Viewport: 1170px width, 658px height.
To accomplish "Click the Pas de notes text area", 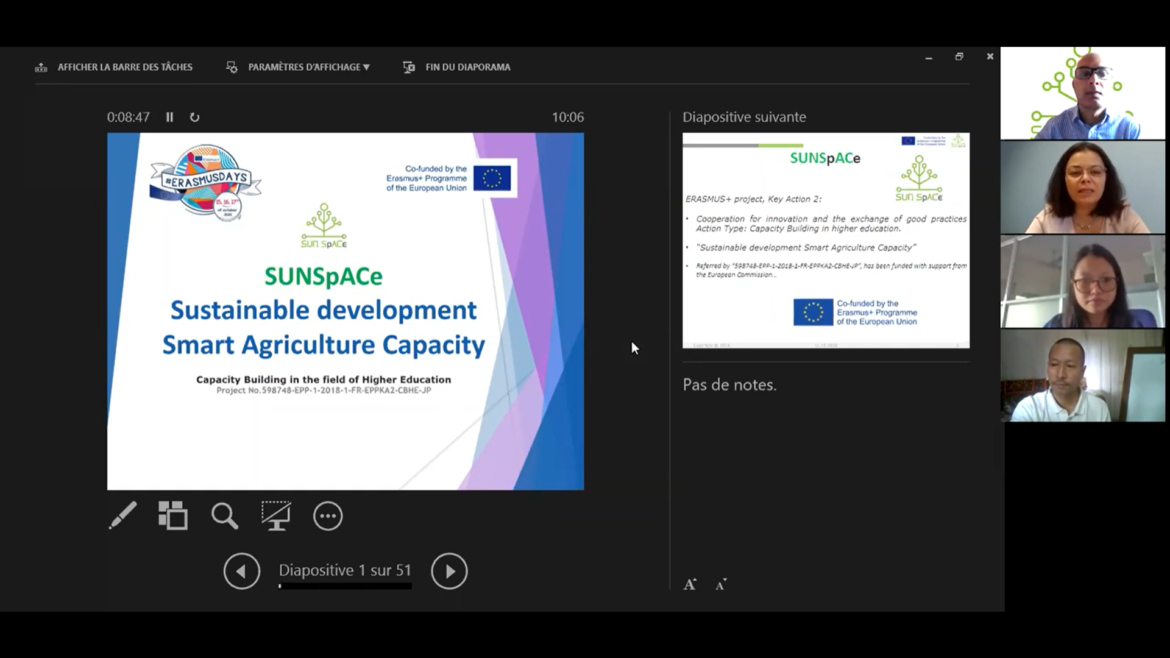I will tap(730, 385).
